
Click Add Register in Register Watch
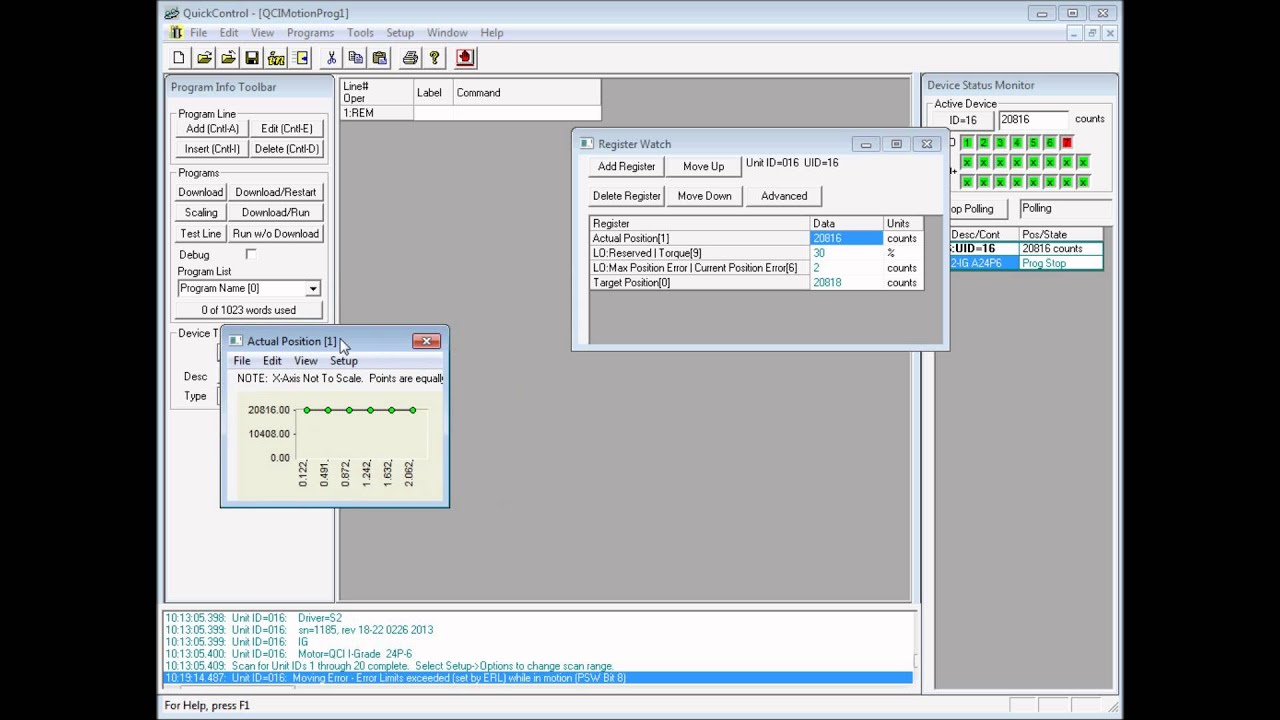pyautogui.click(x=627, y=167)
